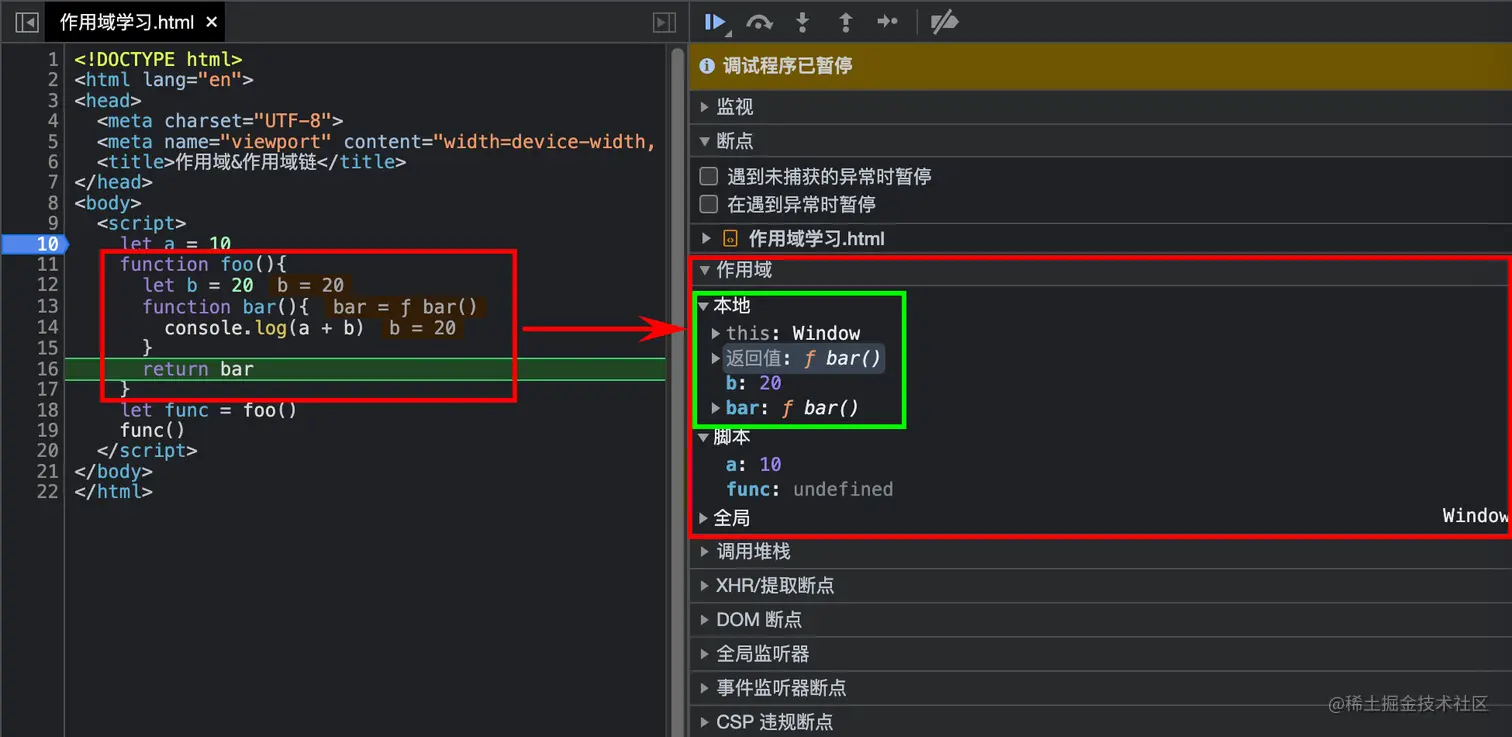This screenshot has width=1512, height=737.
Task: Click the a: 10 script variable
Action: click(x=753, y=464)
